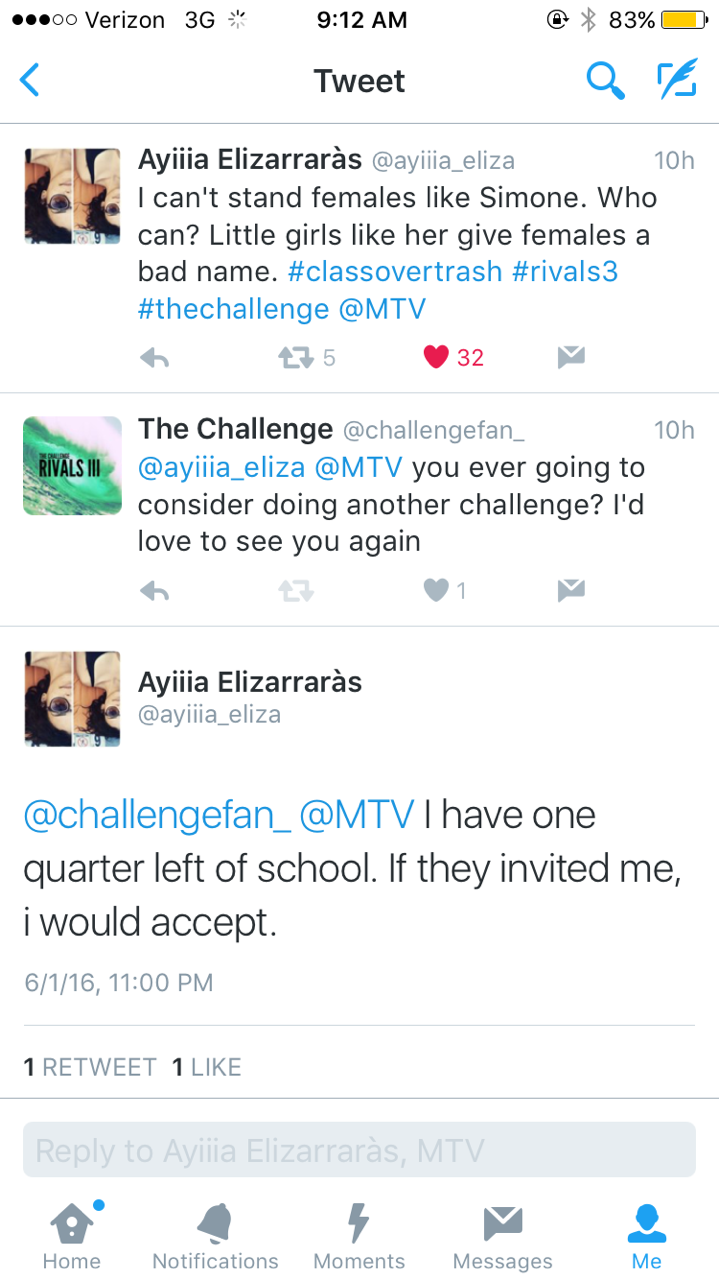The image size is (719, 1280).
Task: Open The Challenge Rivals III avatar
Action: (x=72, y=465)
